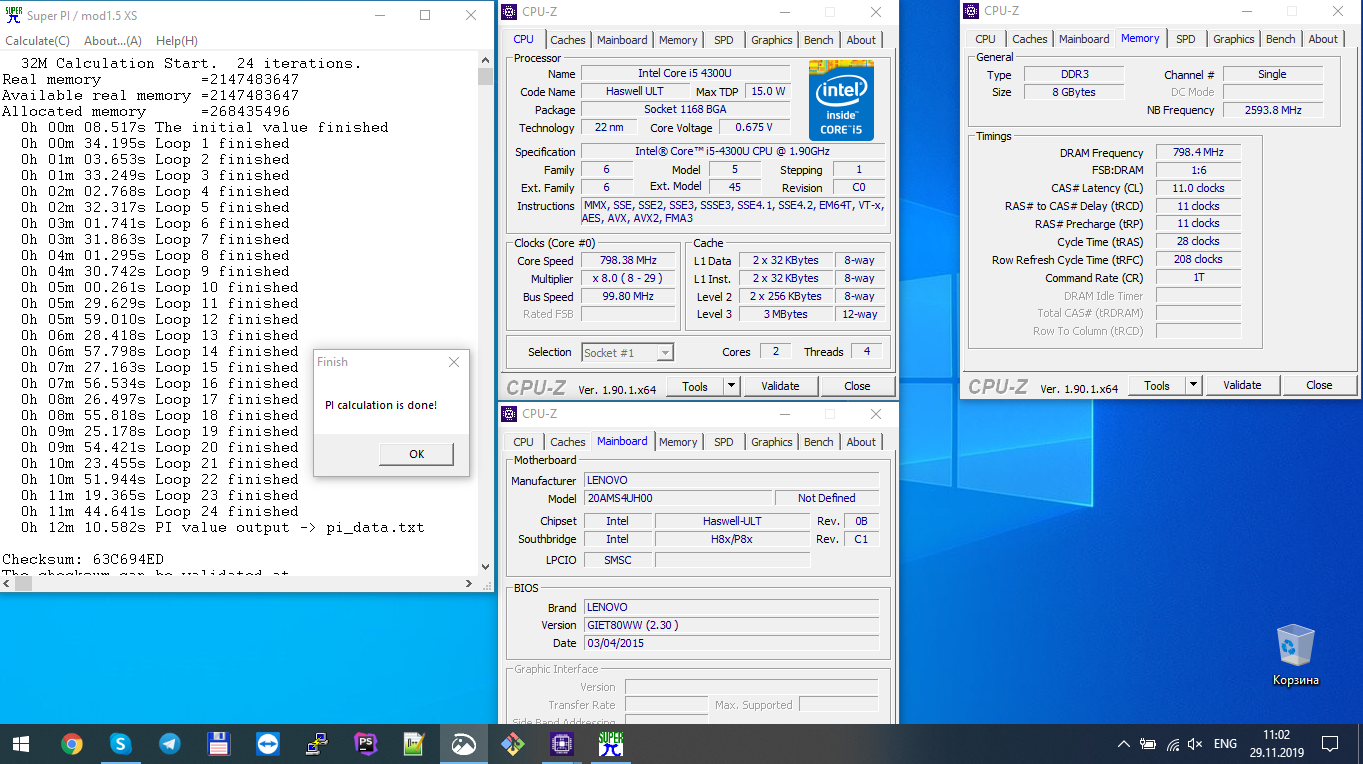Open Skype from the taskbar
Image resolution: width=1363 pixels, height=764 pixels.
(121, 744)
